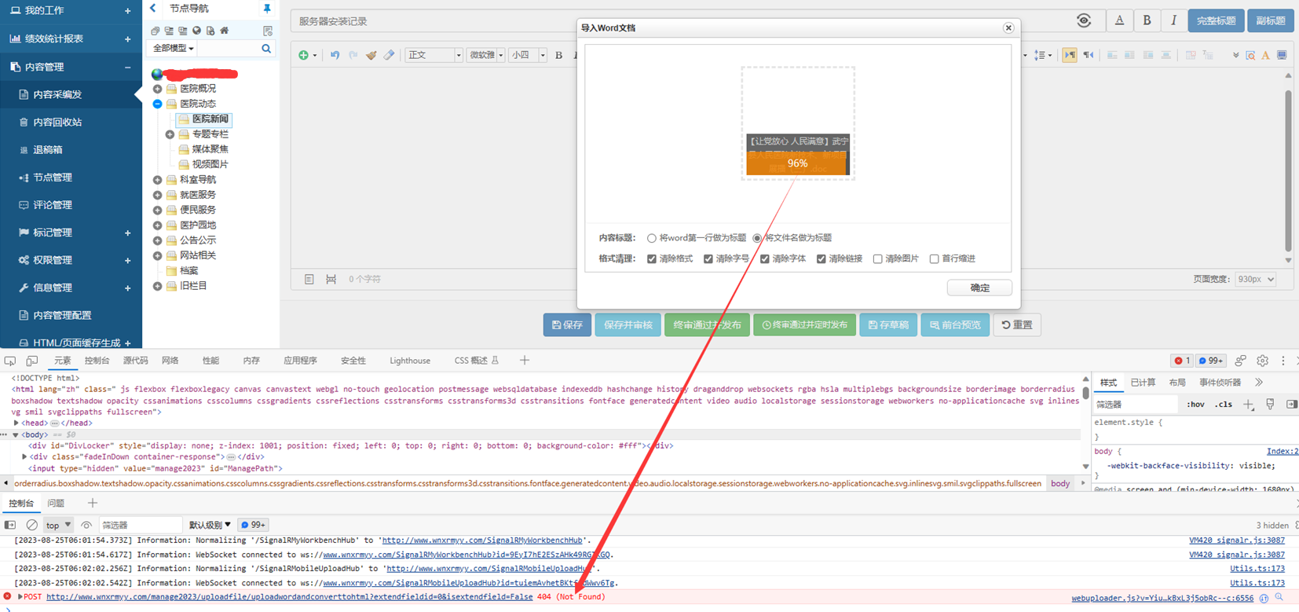This screenshot has height=612, width=1299.
Task: Click the undo icon in editor toolbar
Action: 335,55
